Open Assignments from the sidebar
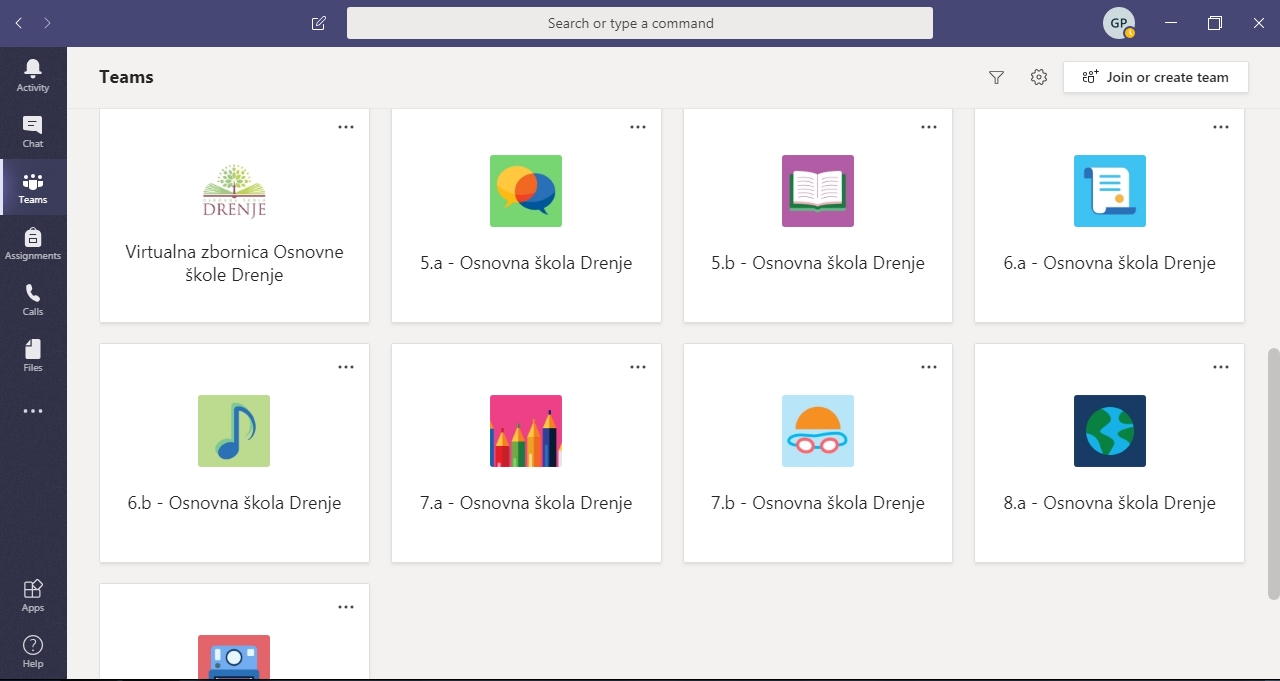Image resolution: width=1280 pixels, height=681 pixels. click(x=33, y=243)
